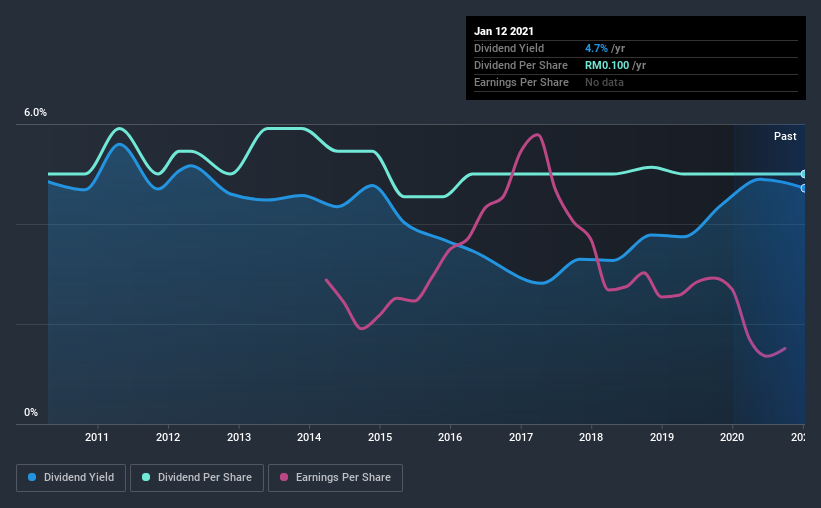Screen dimensions: 821x508
Task: Click the pink Earnings Per Share legend dot
Action: click(284, 477)
